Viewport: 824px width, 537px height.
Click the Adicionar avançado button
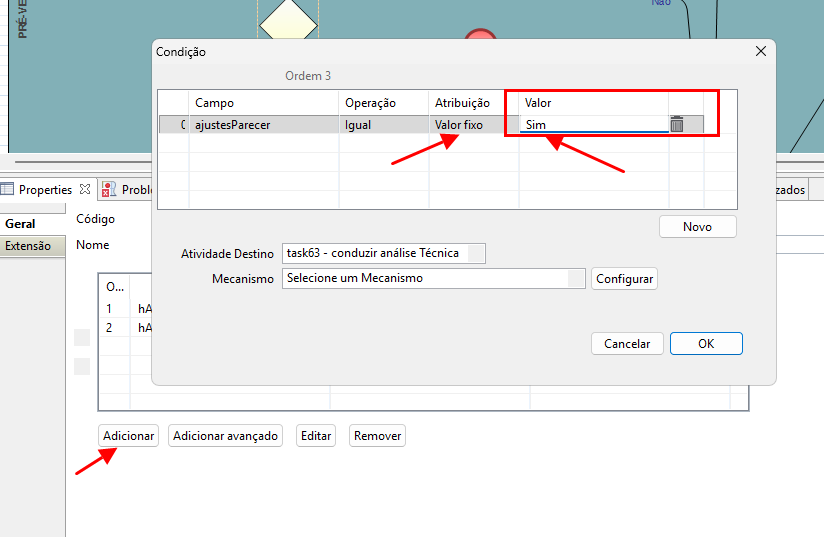[225, 436]
